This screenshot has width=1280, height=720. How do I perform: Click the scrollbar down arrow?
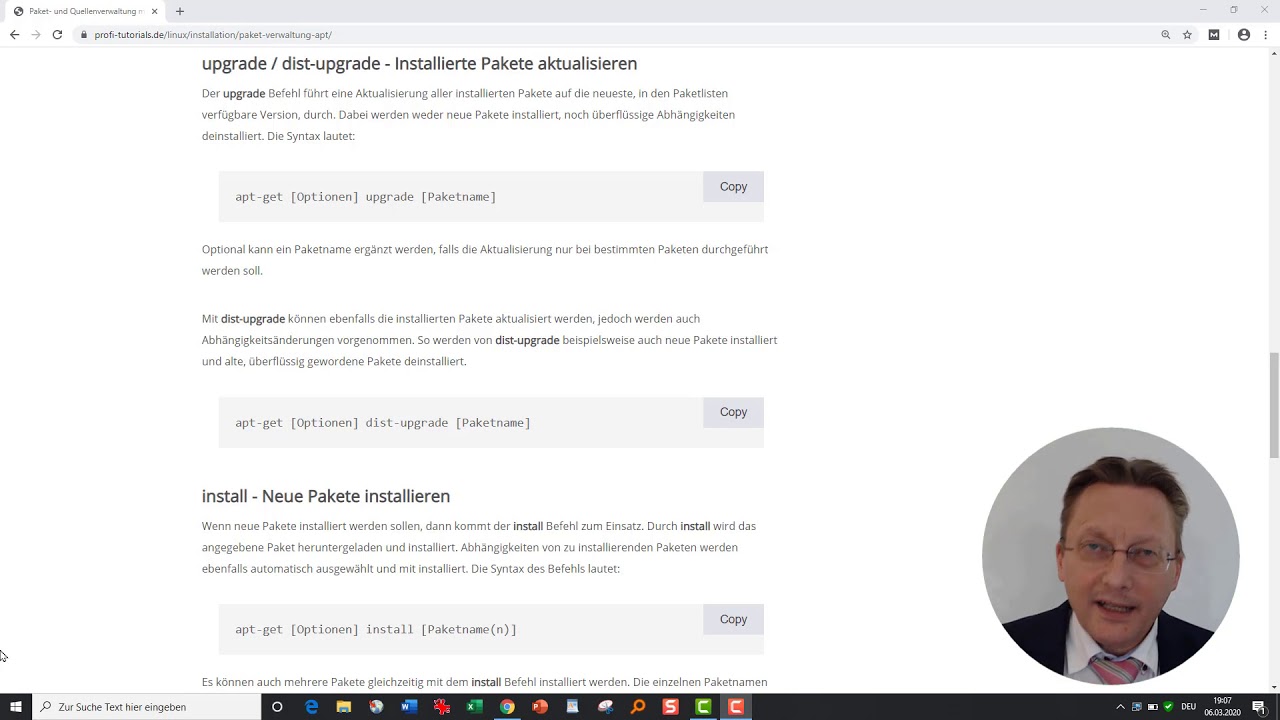(1274, 686)
